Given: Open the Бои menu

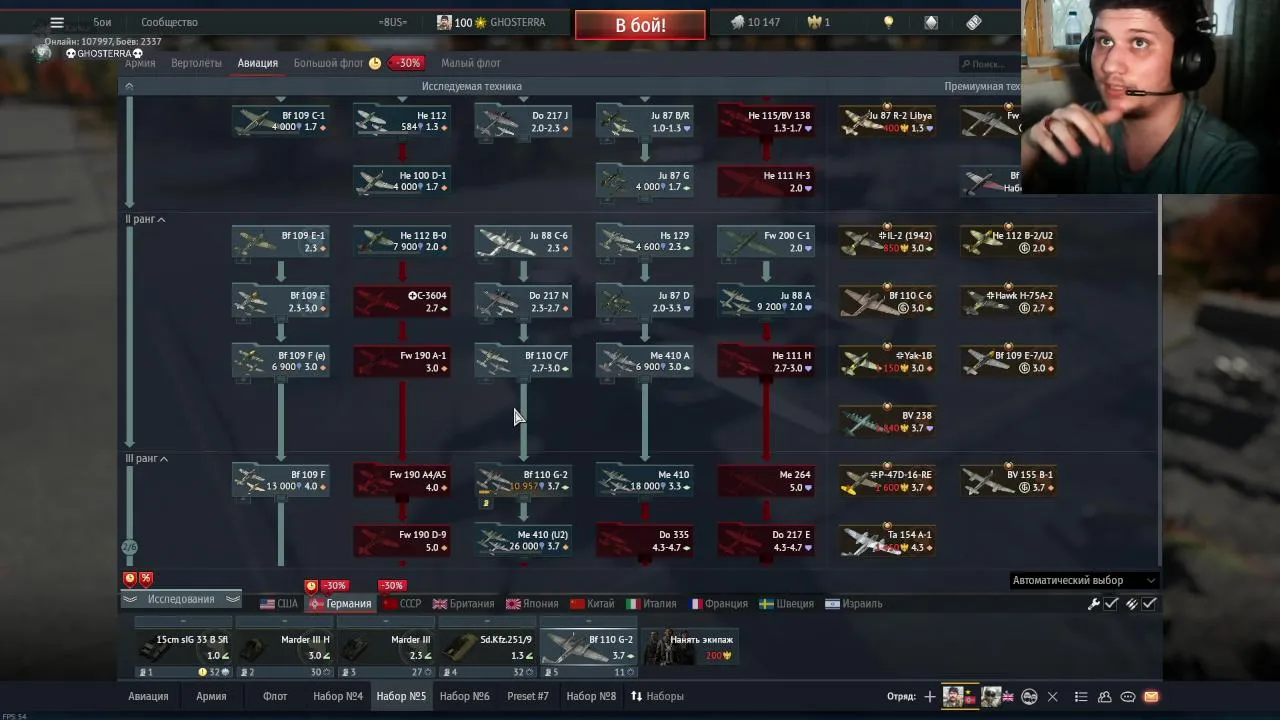Looking at the screenshot, I should tap(102, 22).
